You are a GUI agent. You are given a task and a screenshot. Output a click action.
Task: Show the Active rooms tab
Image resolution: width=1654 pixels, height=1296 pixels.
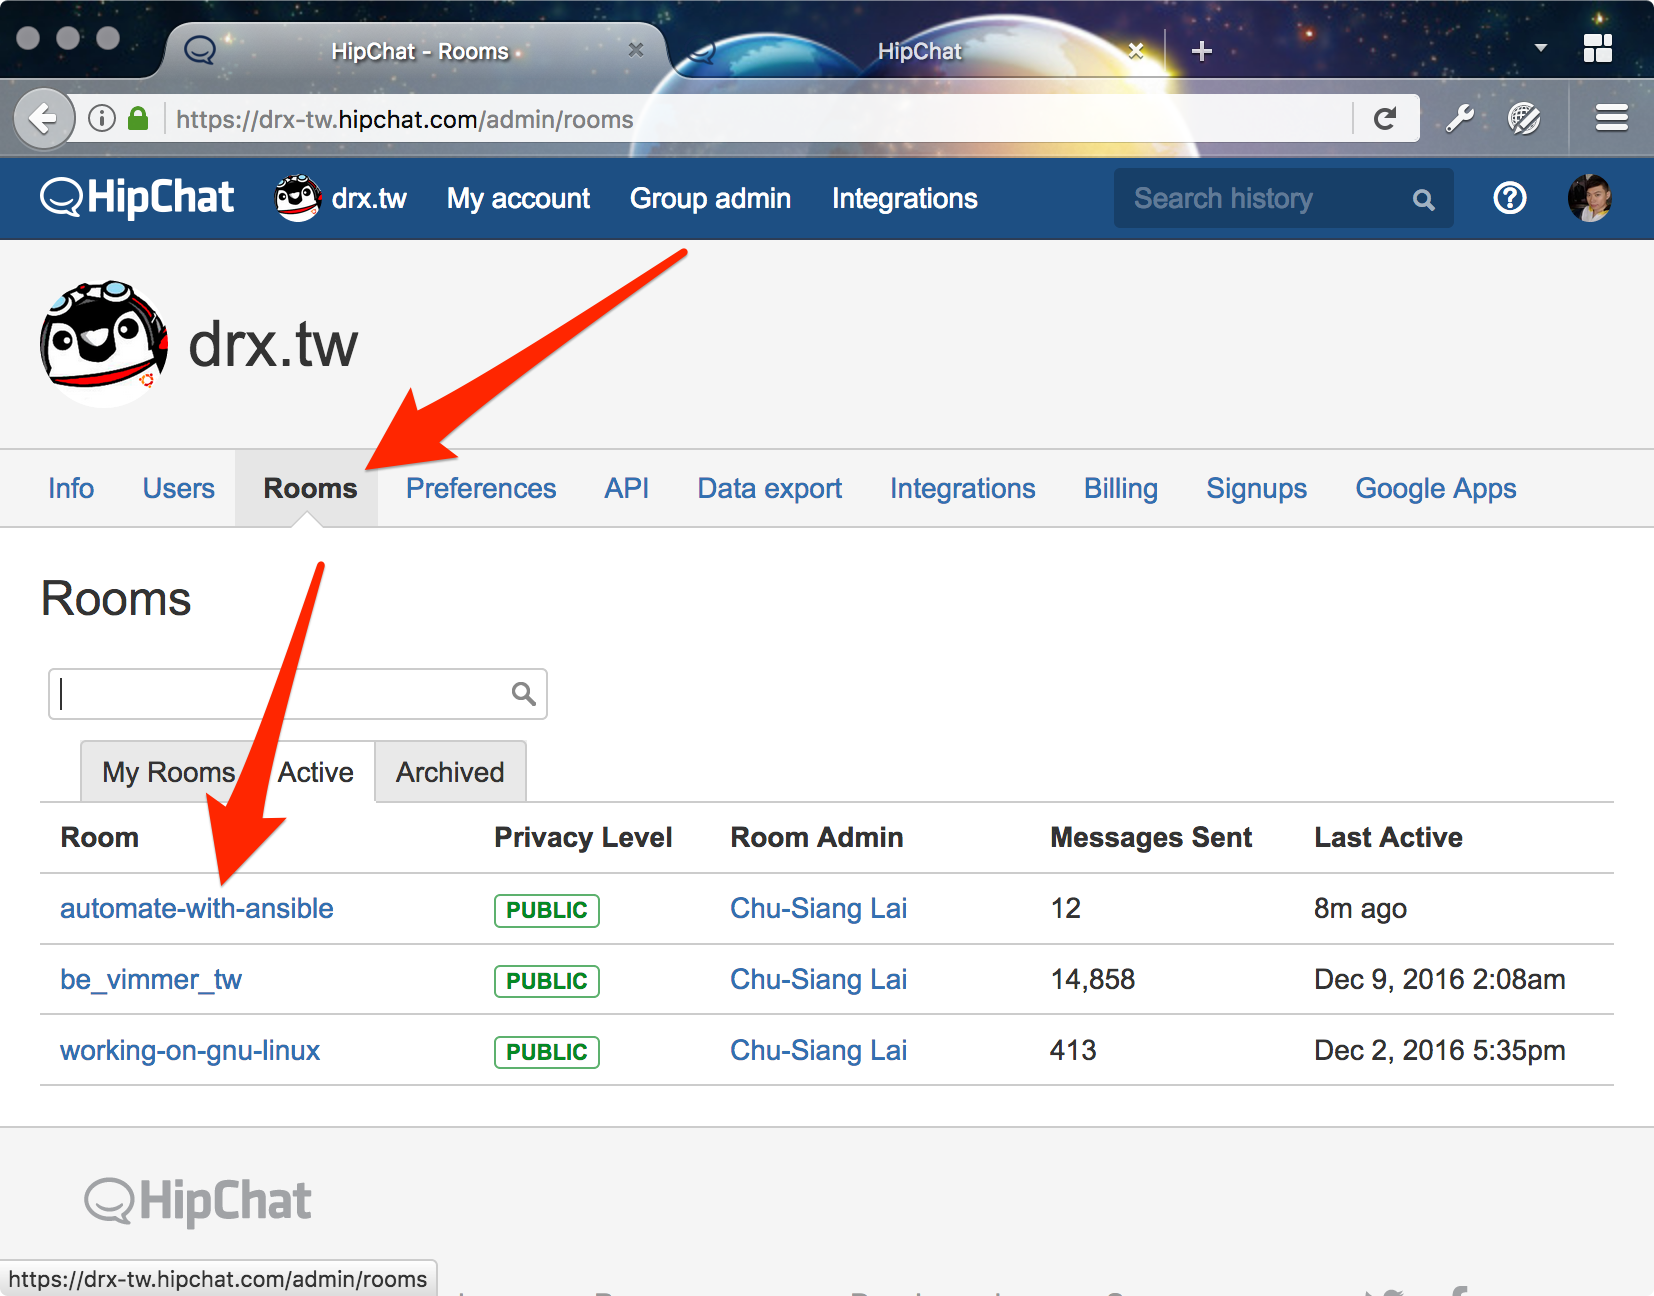[315, 772]
